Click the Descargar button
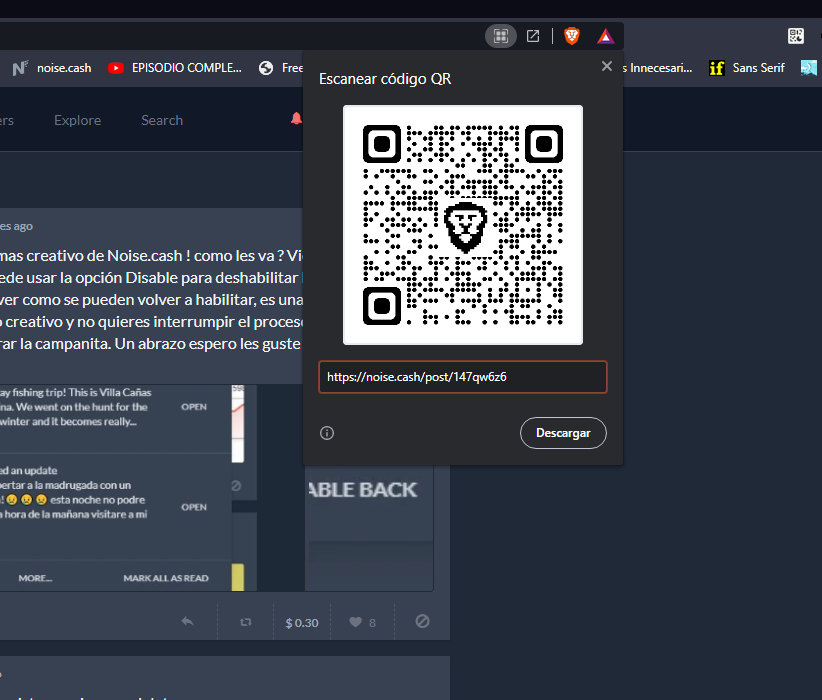This screenshot has width=822, height=700. [563, 433]
